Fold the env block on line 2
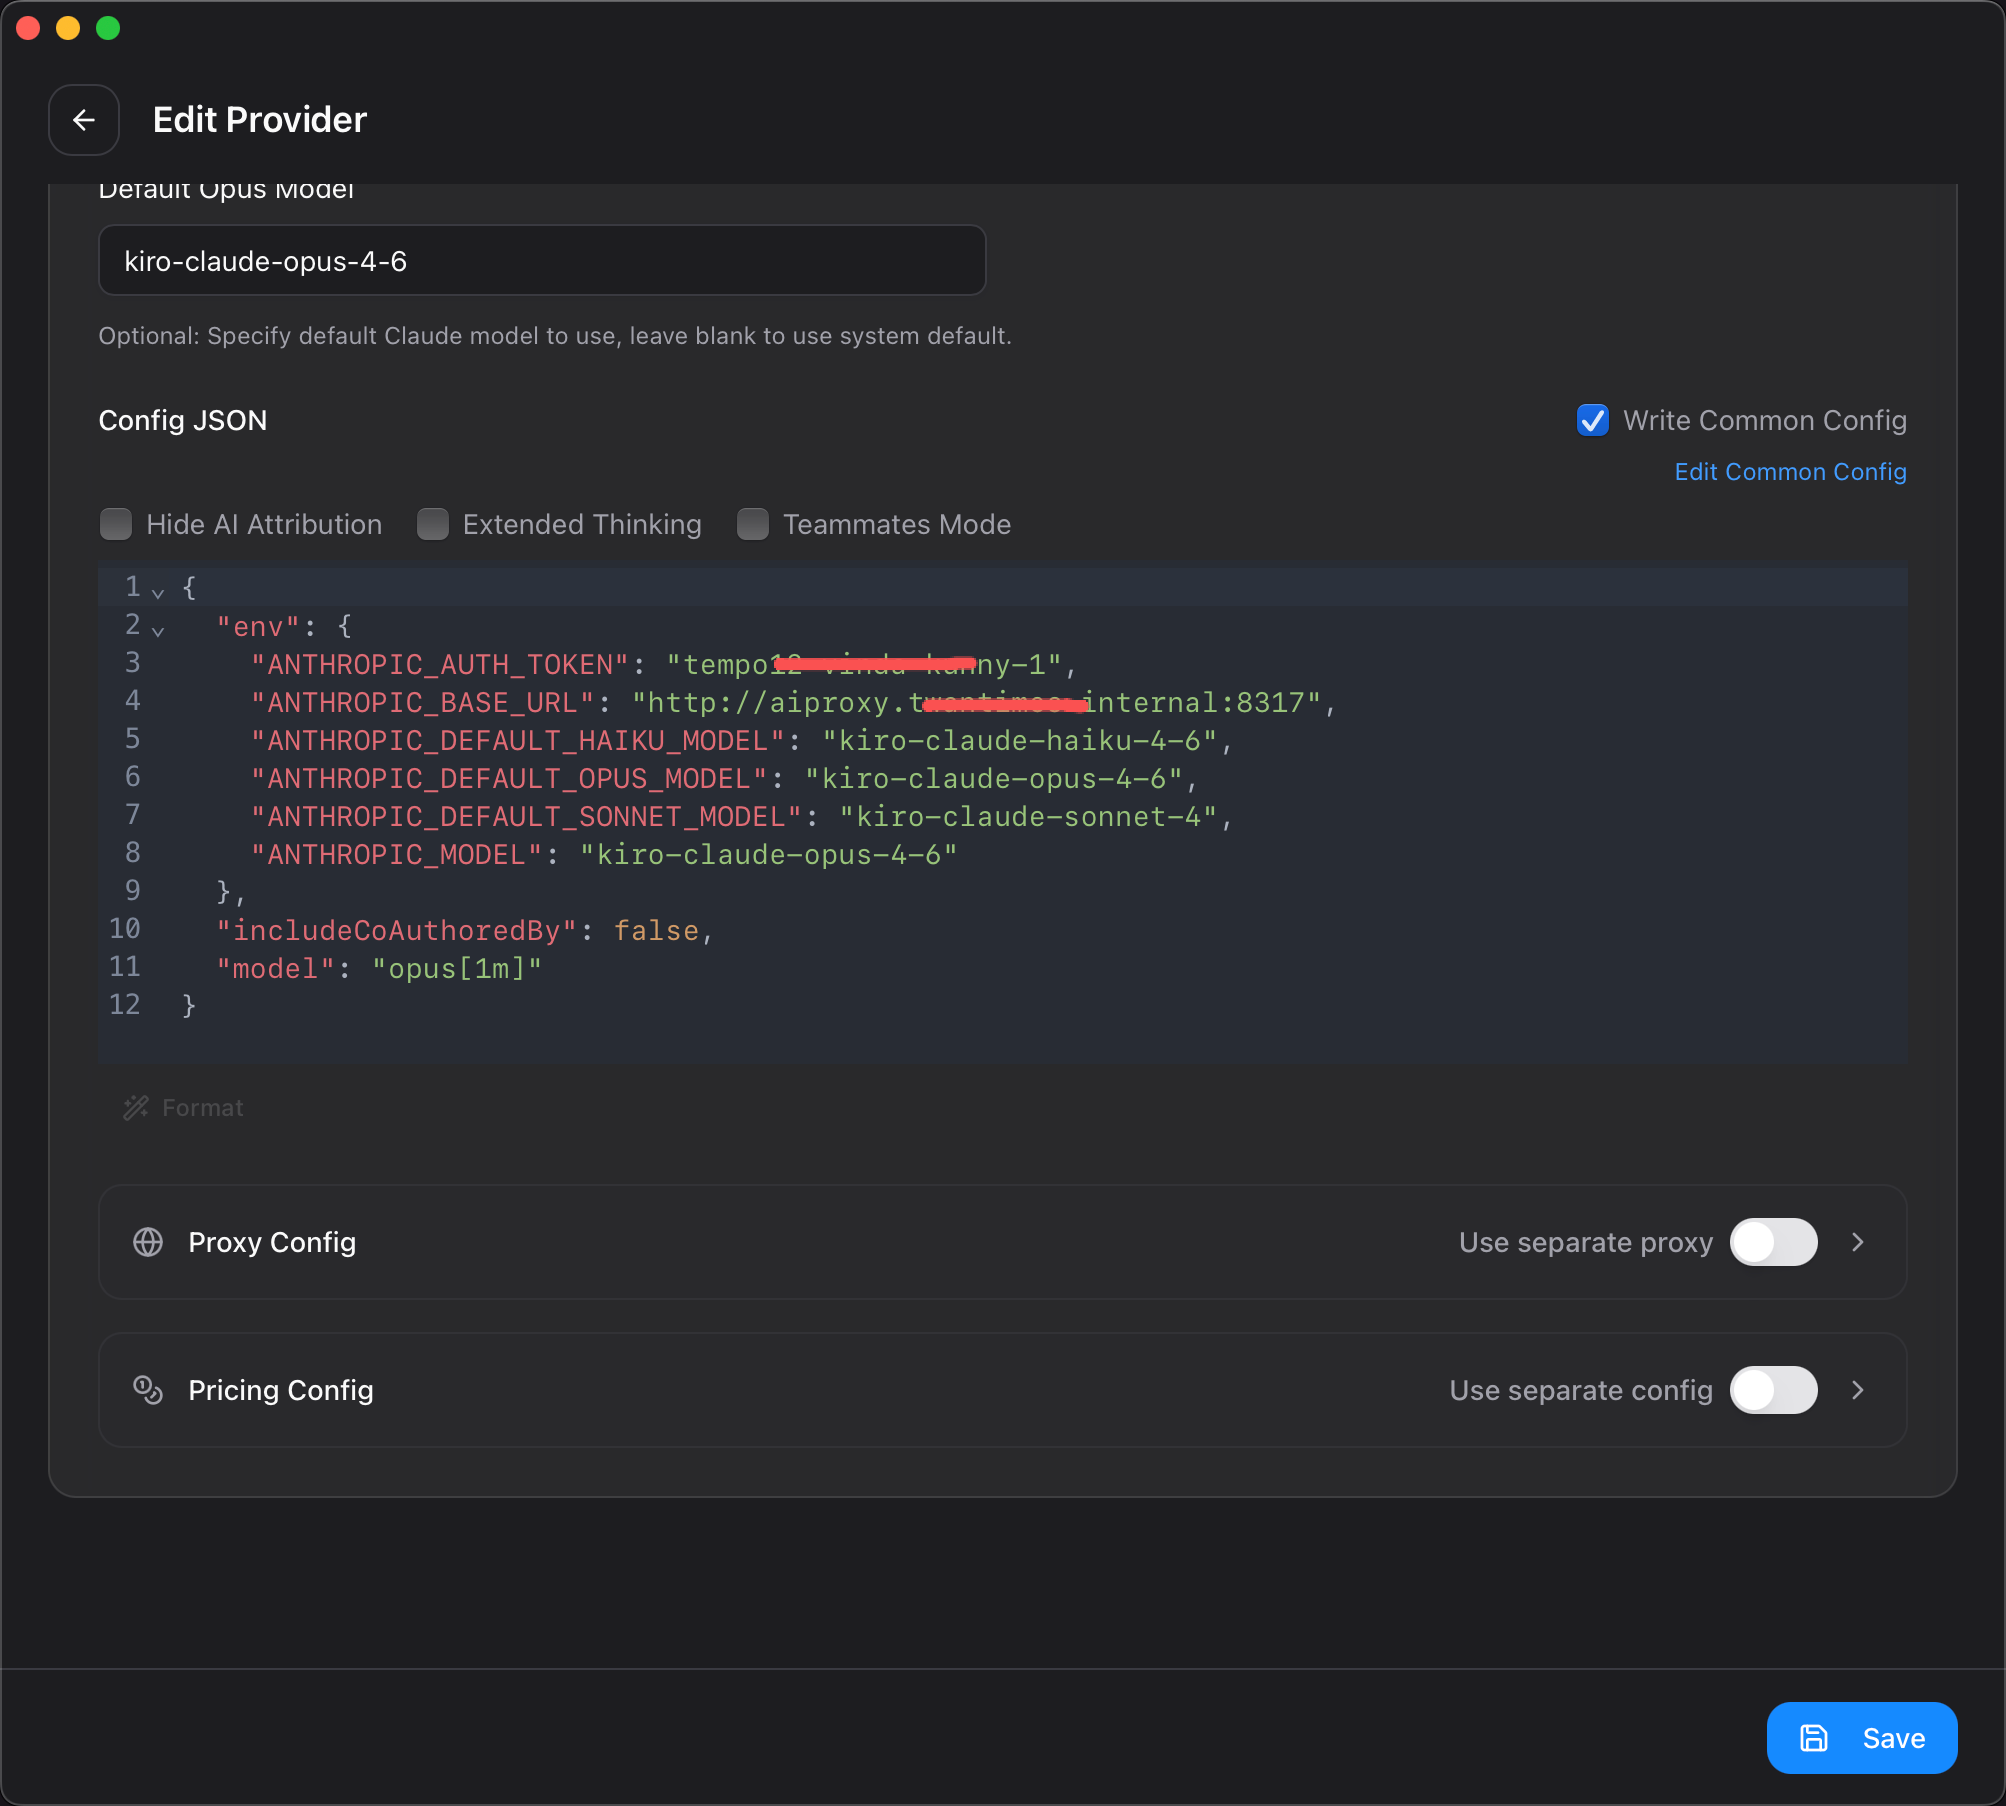 [x=158, y=631]
